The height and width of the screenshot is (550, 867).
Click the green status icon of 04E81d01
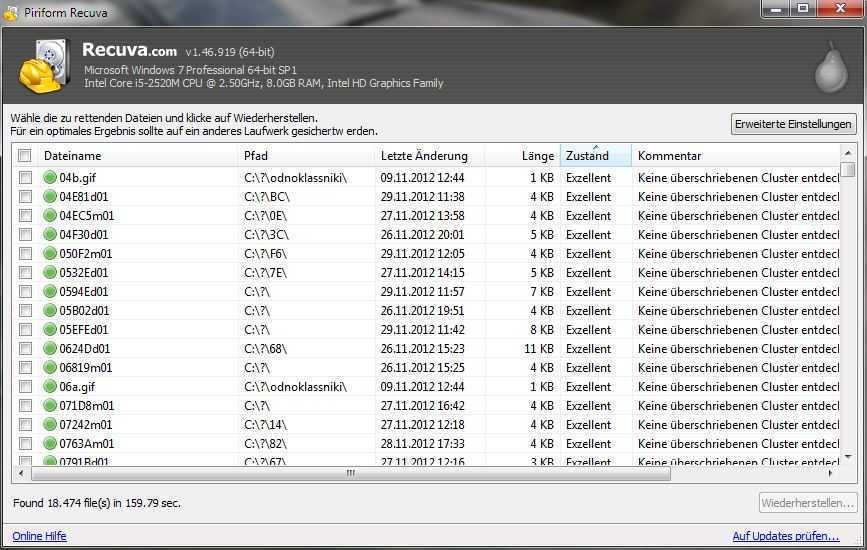(x=50, y=196)
